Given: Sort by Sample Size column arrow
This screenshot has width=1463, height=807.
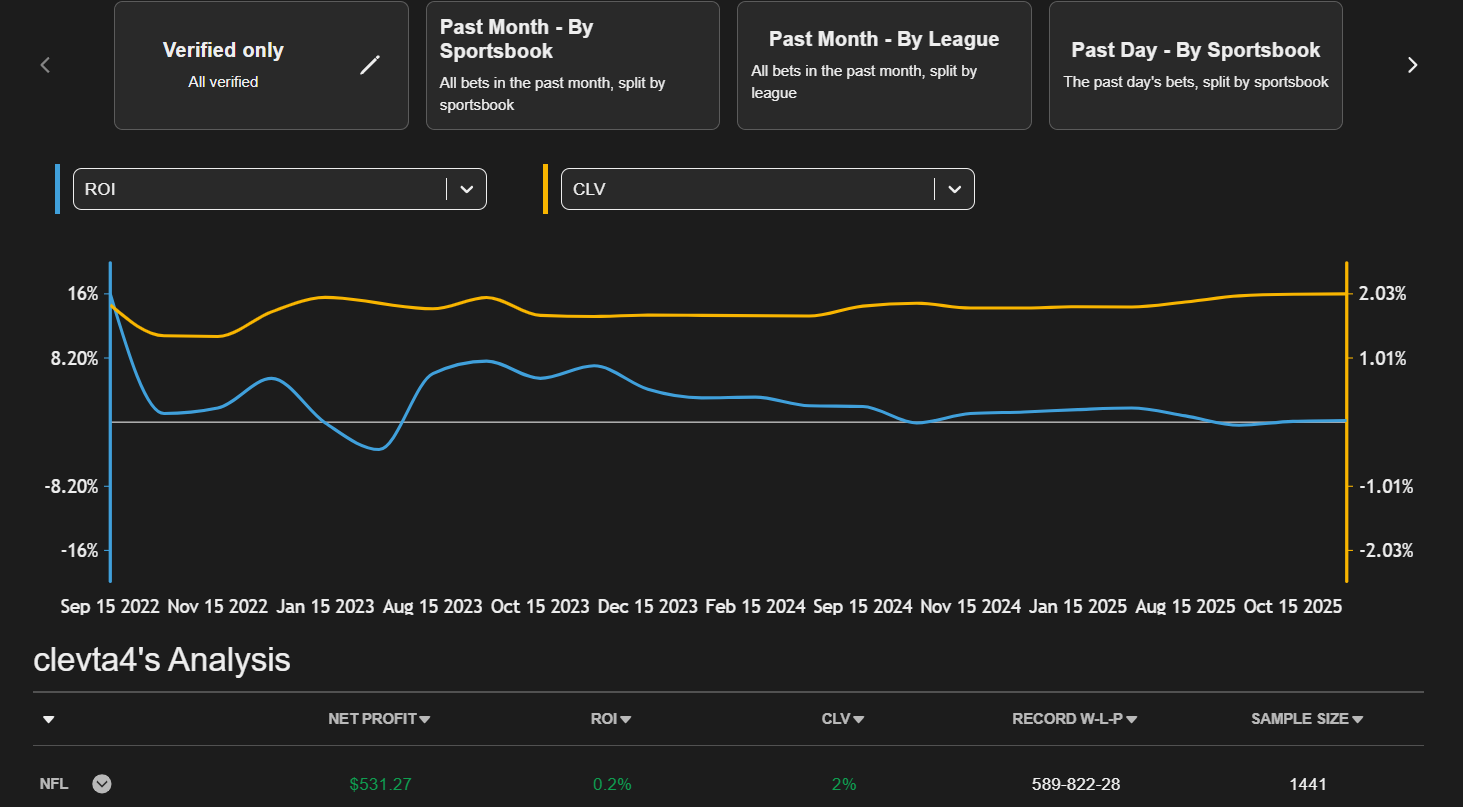Looking at the screenshot, I should 1357,719.
